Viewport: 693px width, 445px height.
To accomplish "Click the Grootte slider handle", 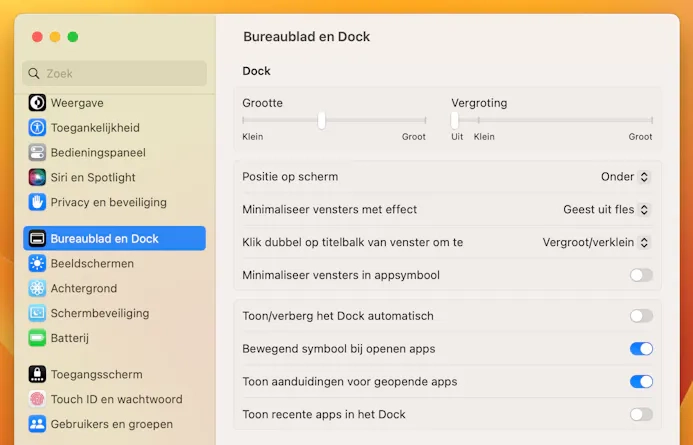I will click(x=321, y=120).
